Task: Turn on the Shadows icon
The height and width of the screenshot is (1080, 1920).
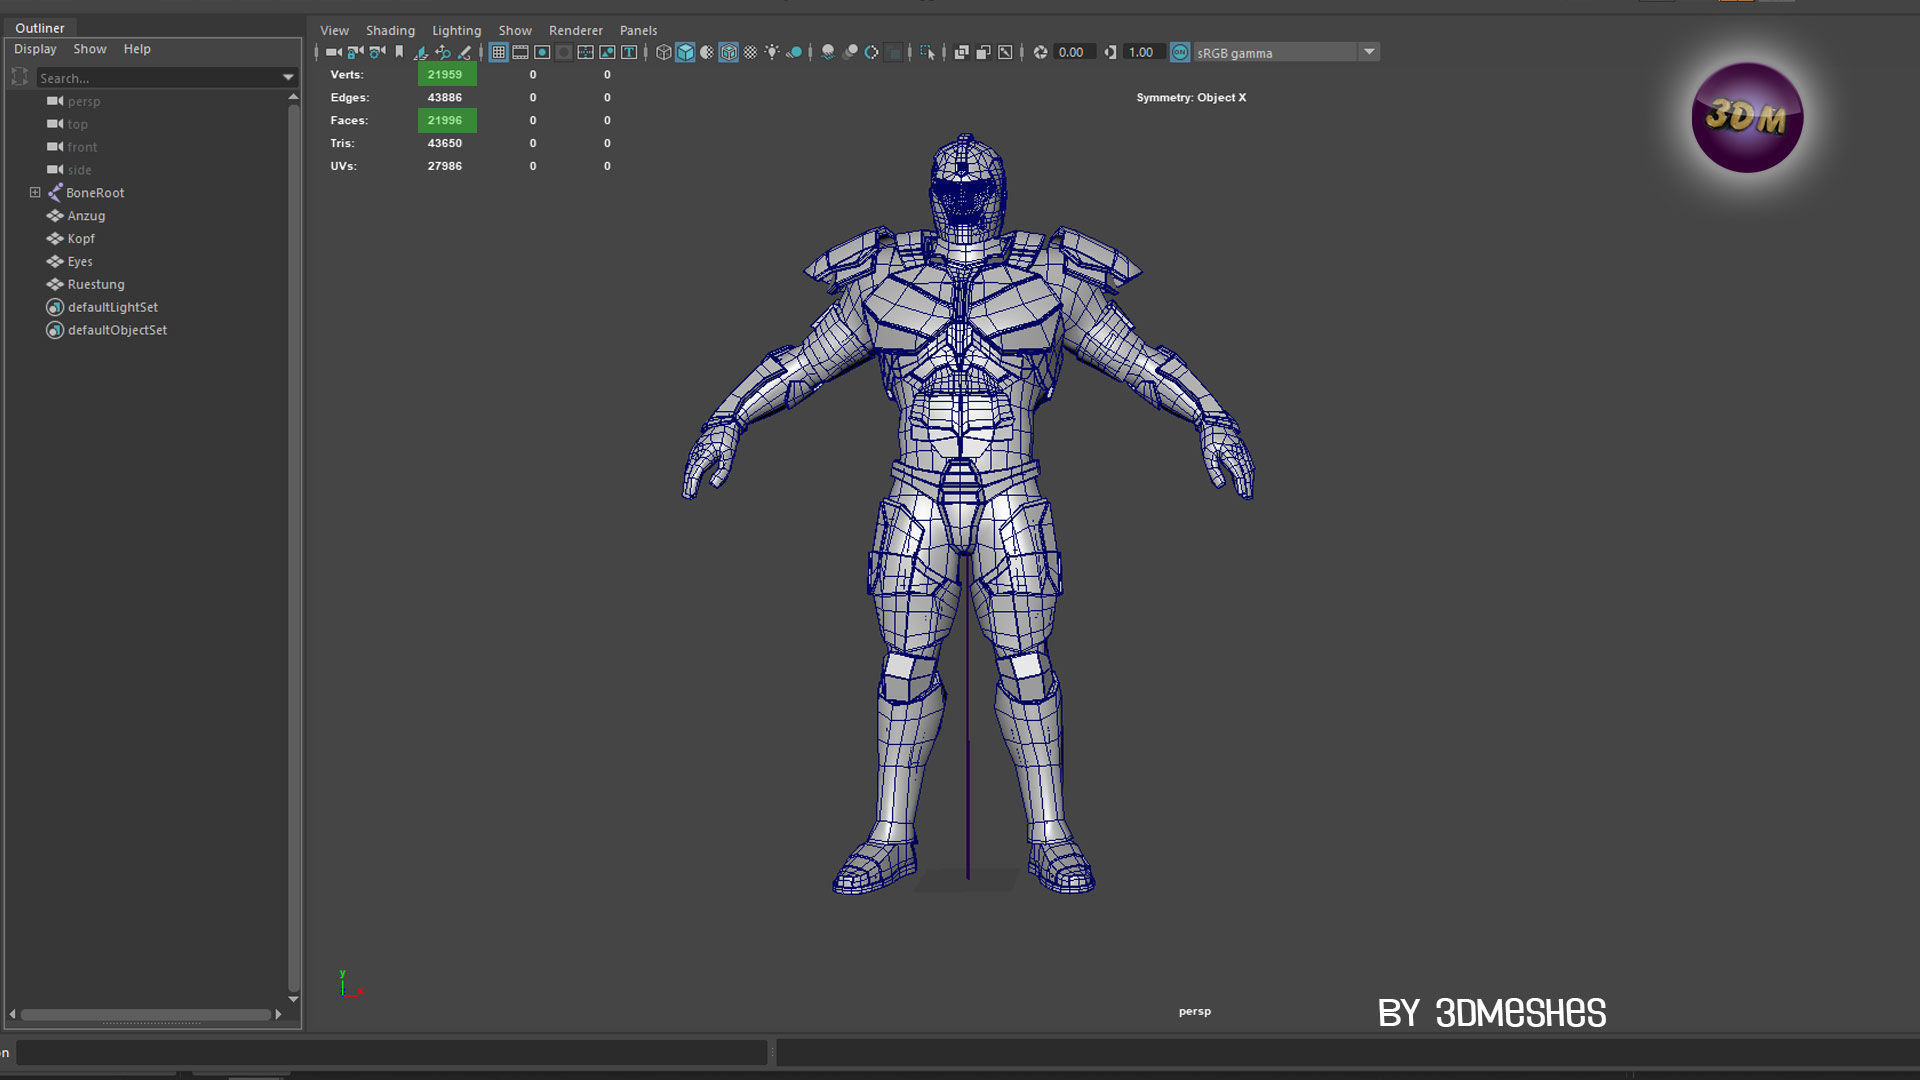Action: coord(794,52)
